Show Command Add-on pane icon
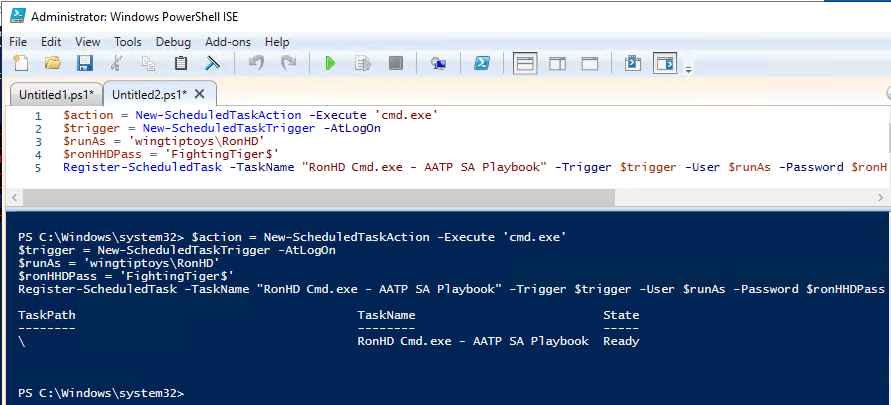This screenshot has height=405, width=891. [665, 63]
